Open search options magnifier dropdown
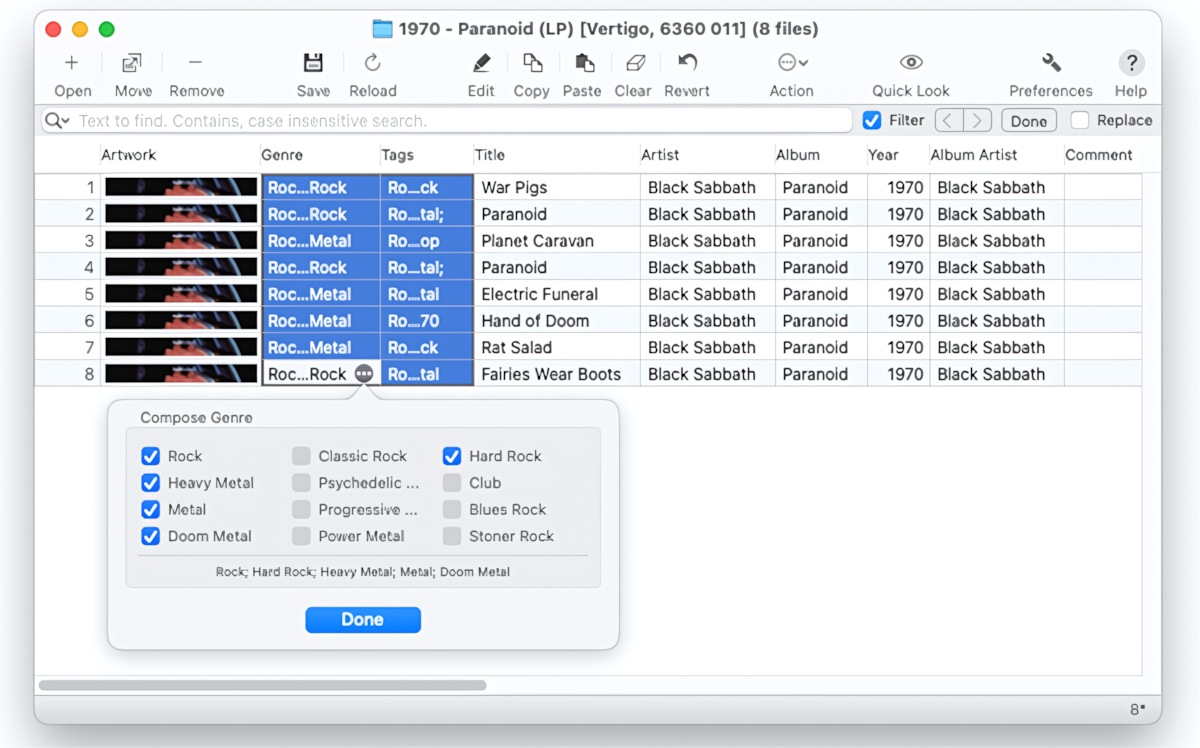The image size is (1200, 748). pyautogui.click(x=57, y=121)
